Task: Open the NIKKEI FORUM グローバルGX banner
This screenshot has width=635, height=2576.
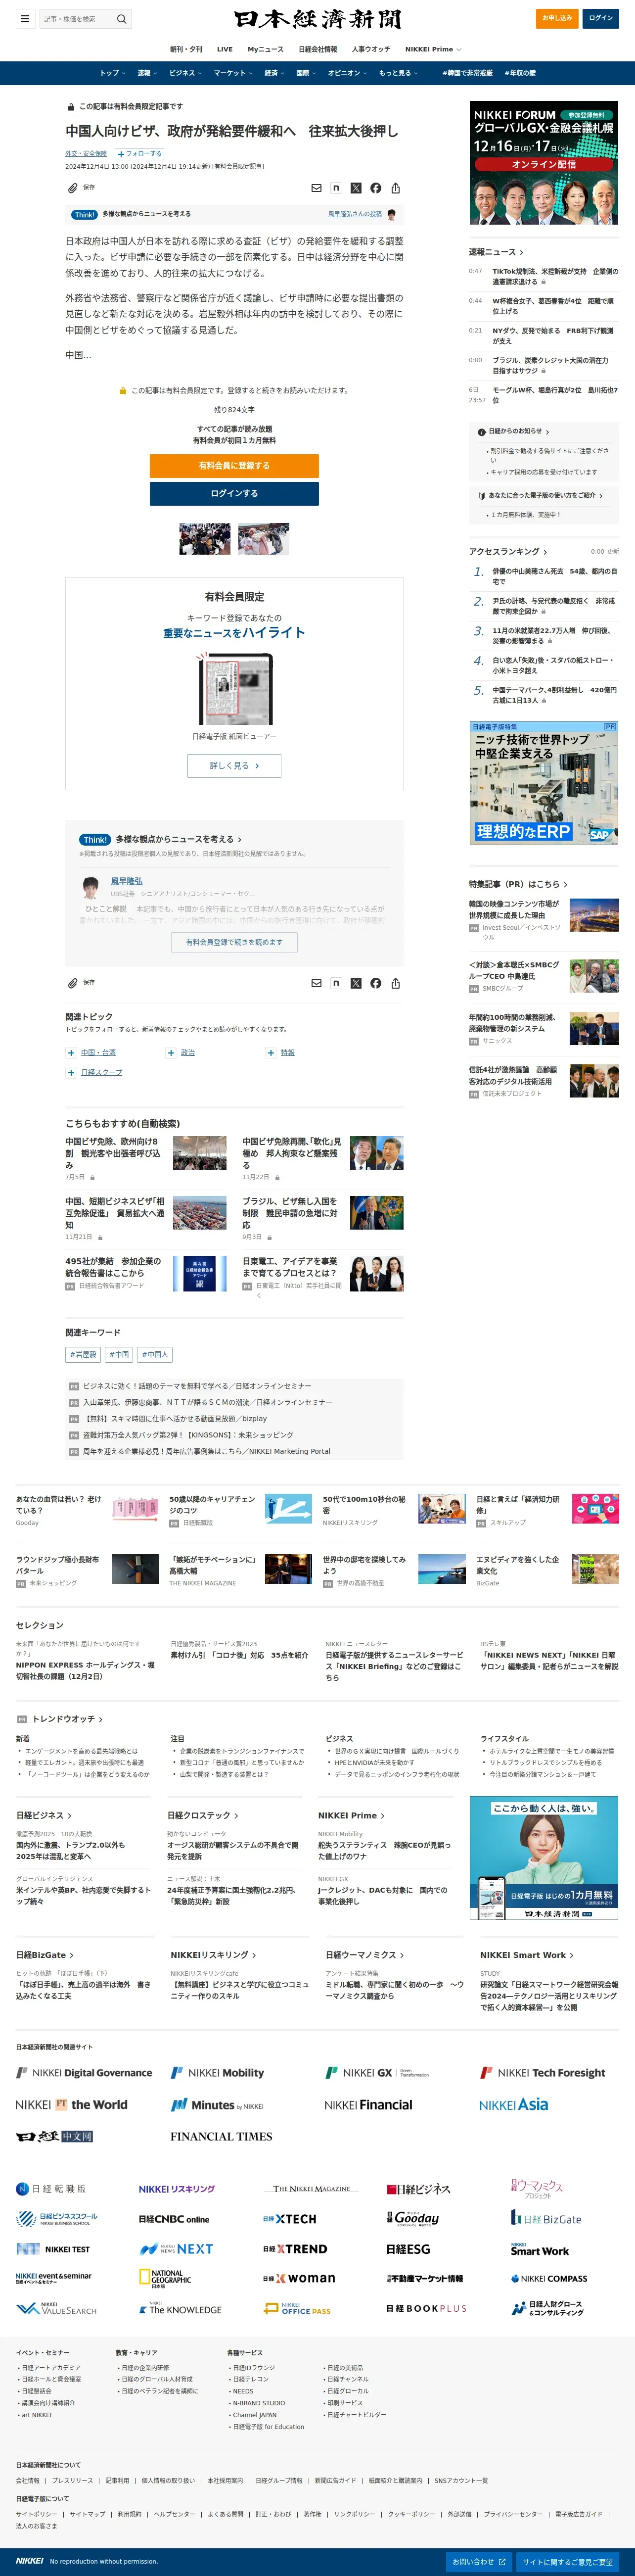Action: pos(544,164)
